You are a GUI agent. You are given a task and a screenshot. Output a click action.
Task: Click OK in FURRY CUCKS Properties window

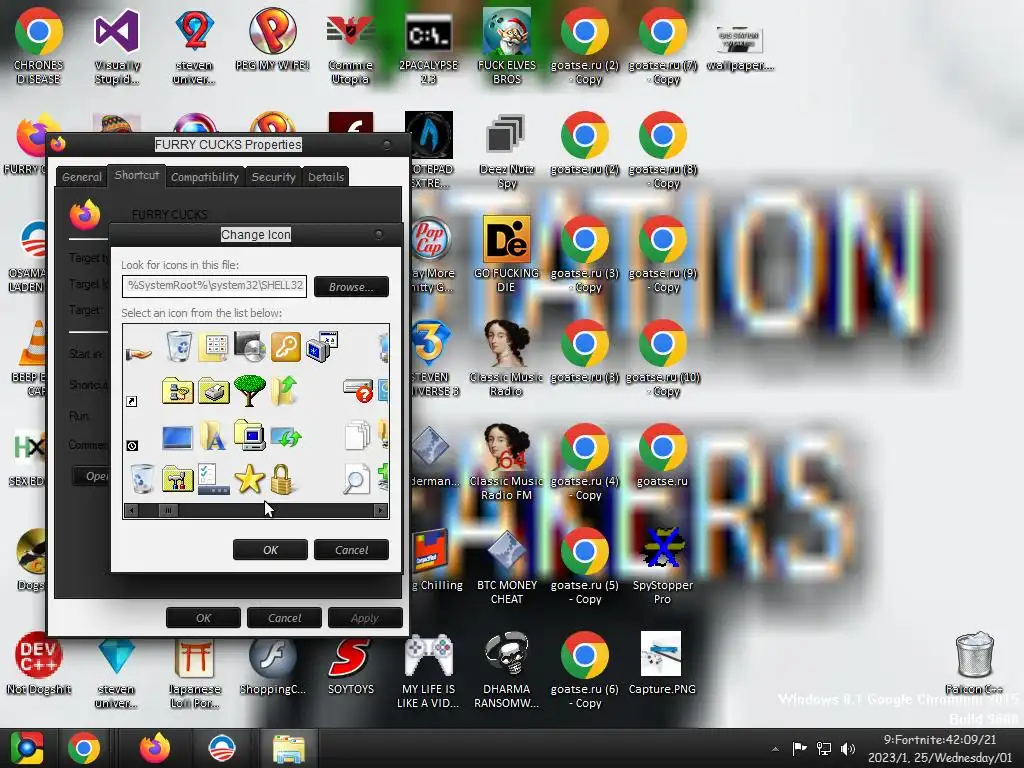(x=203, y=618)
